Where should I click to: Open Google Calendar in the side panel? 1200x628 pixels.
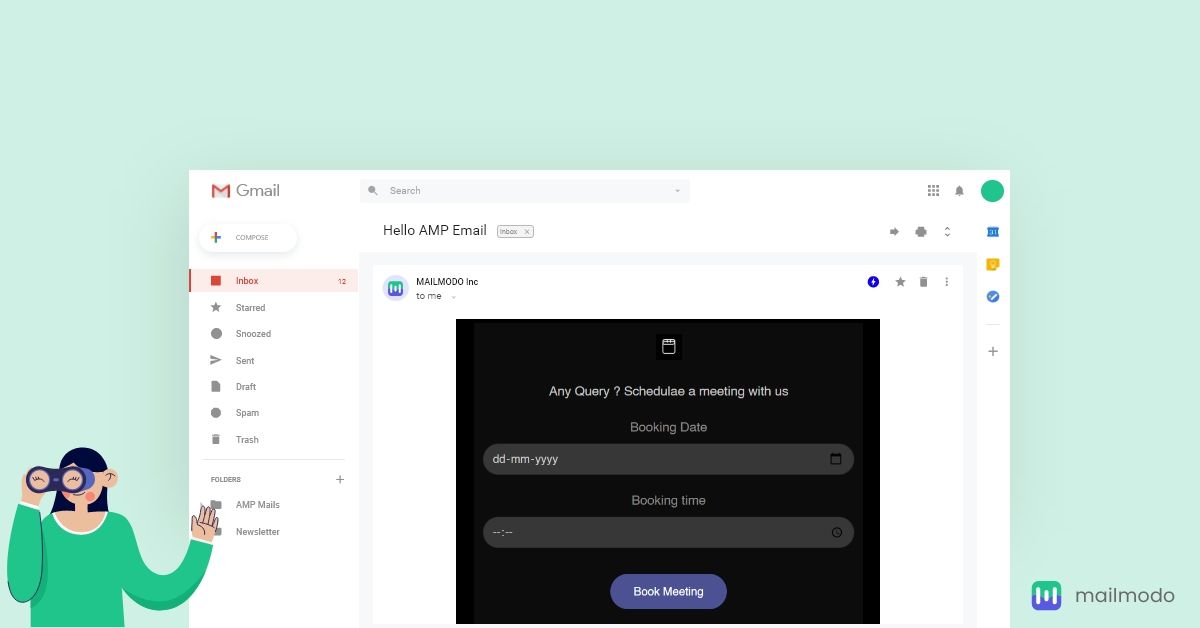pyautogui.click(x=992, y=231)
